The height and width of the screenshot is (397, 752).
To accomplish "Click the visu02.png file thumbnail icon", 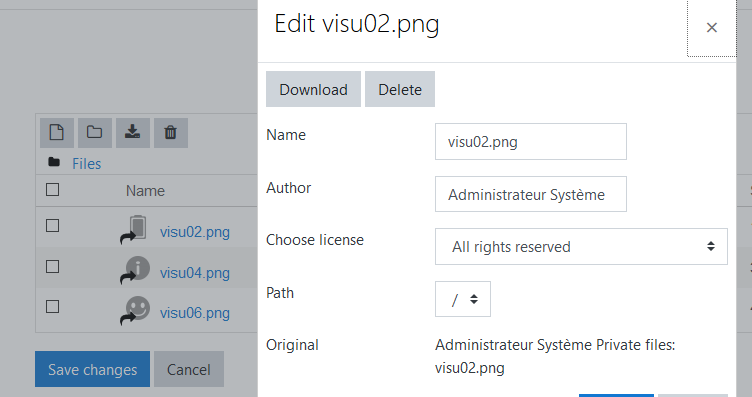I will coord(135,230).
